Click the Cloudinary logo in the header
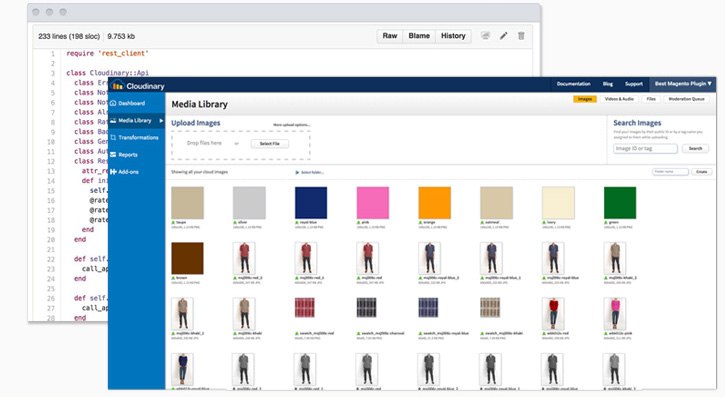The width and height of the screenshot is (725, 397). [x=138, y=86]
